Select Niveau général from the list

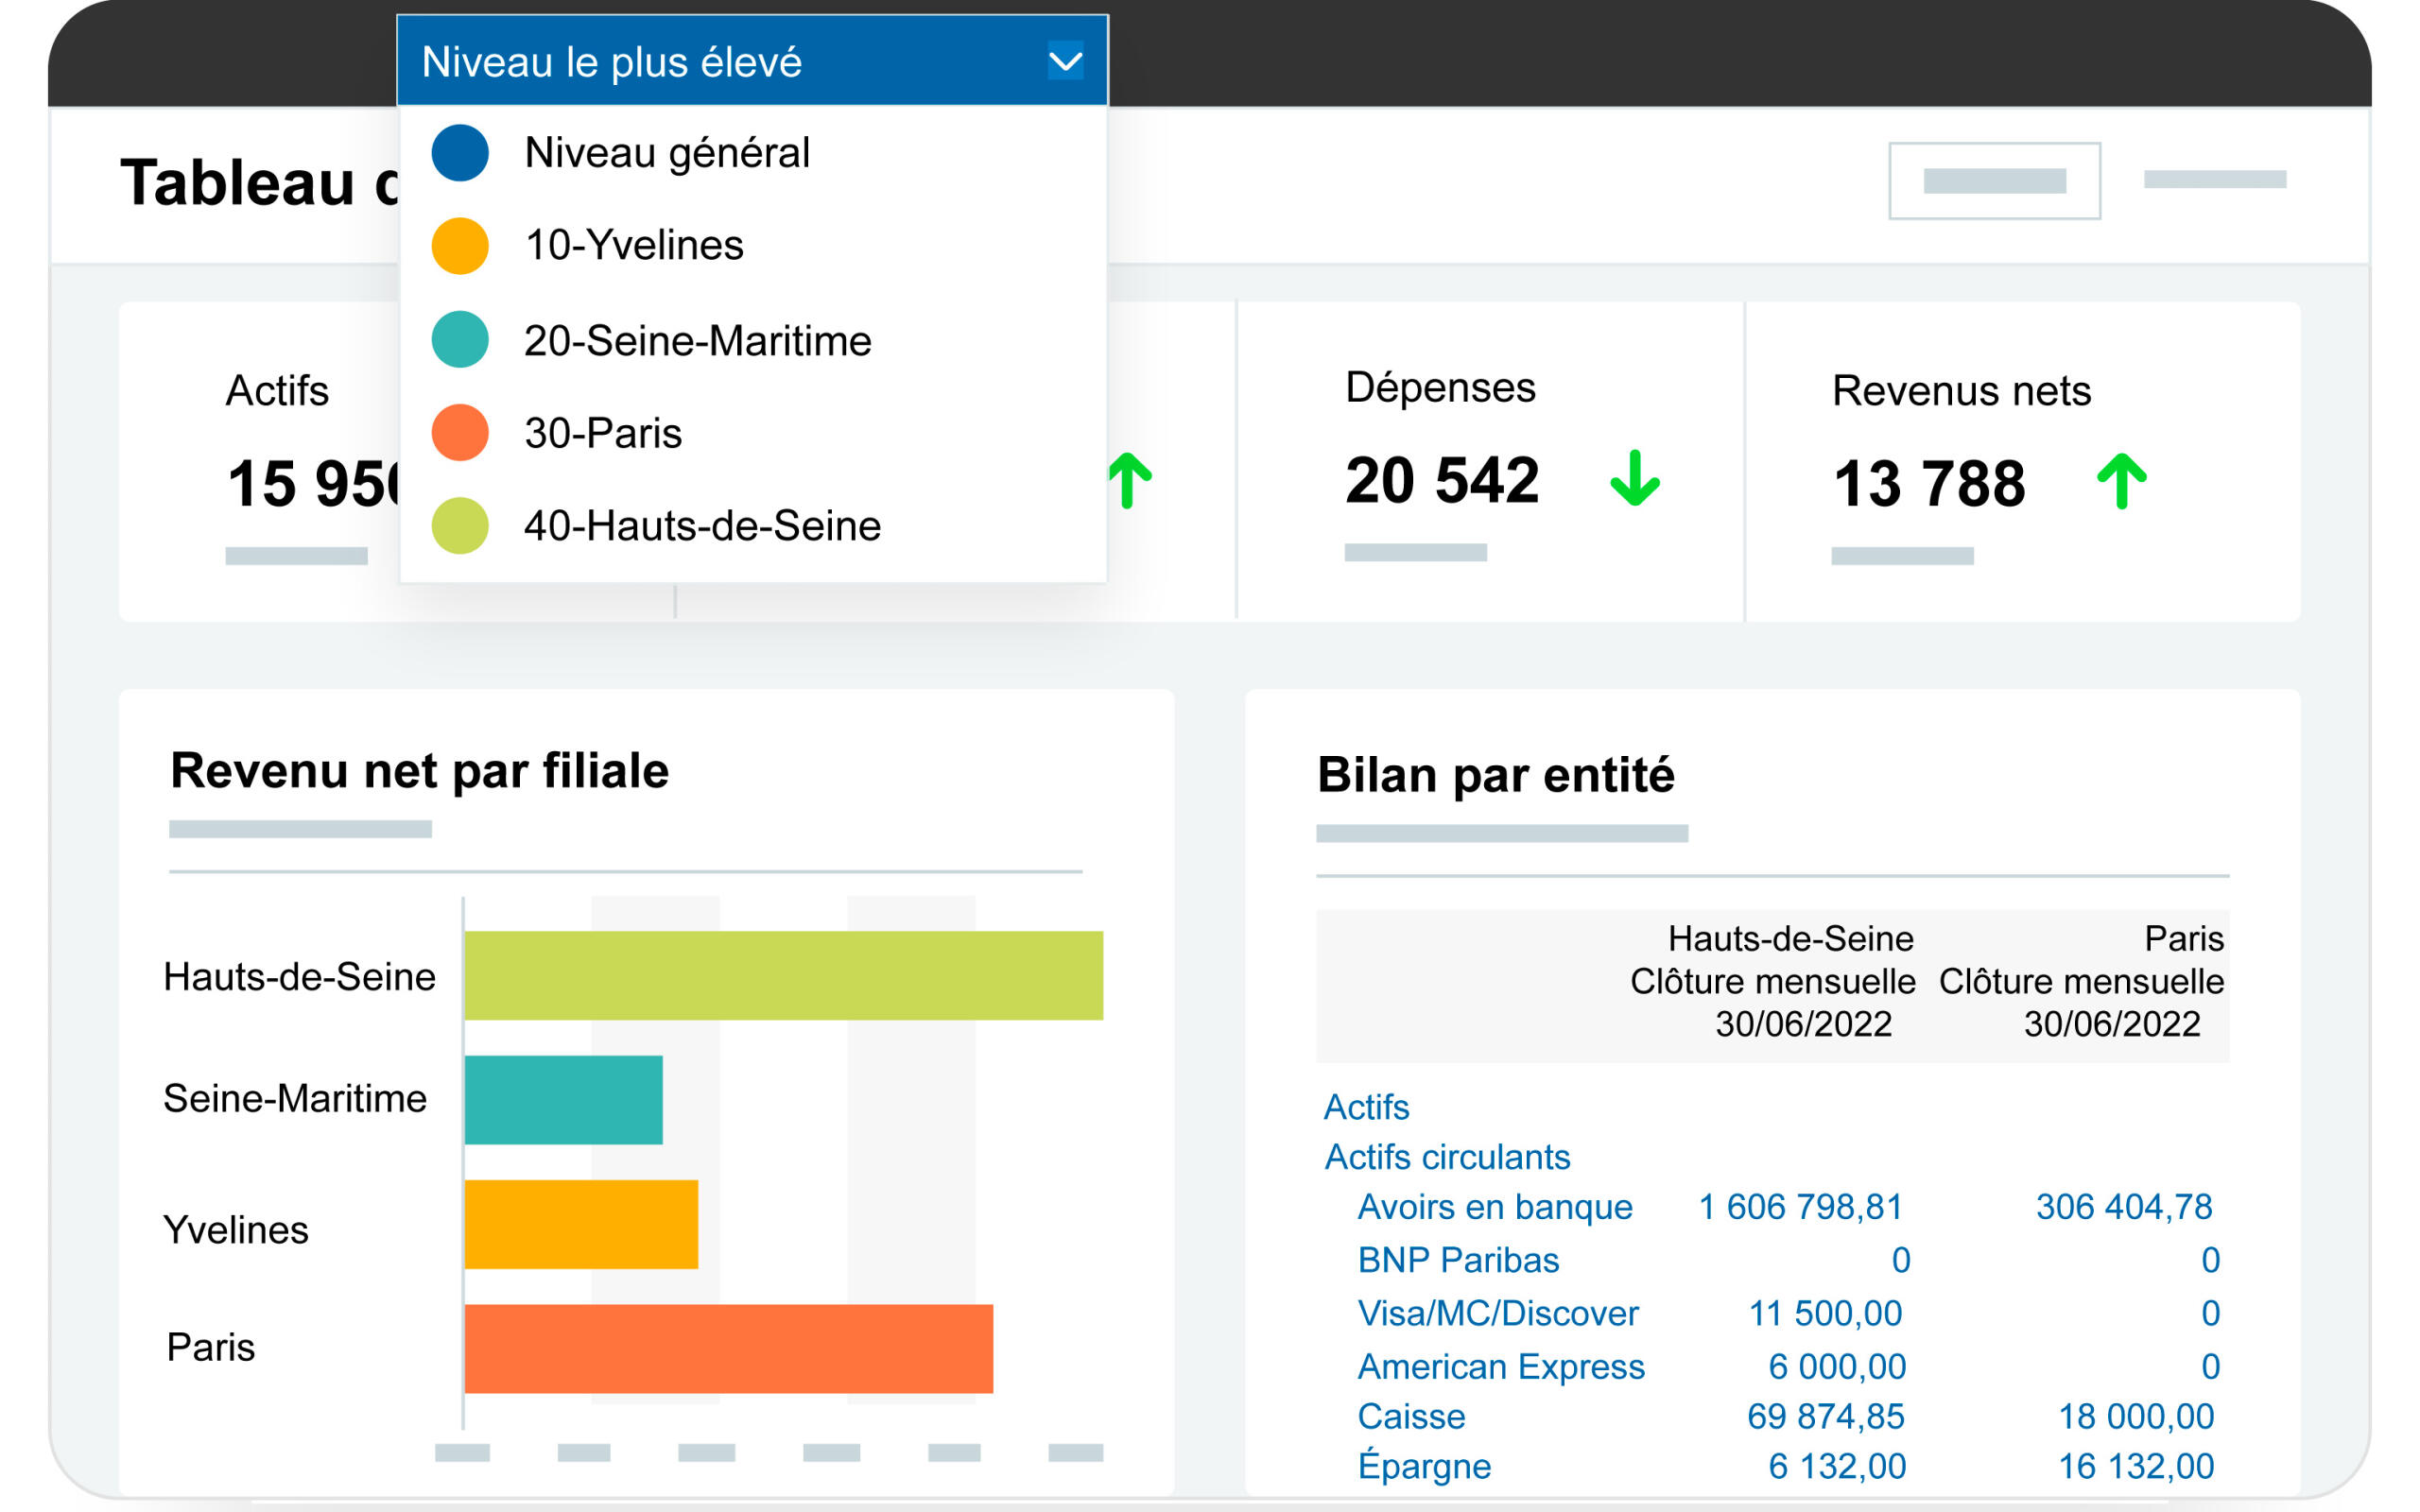tap(666, 153)
